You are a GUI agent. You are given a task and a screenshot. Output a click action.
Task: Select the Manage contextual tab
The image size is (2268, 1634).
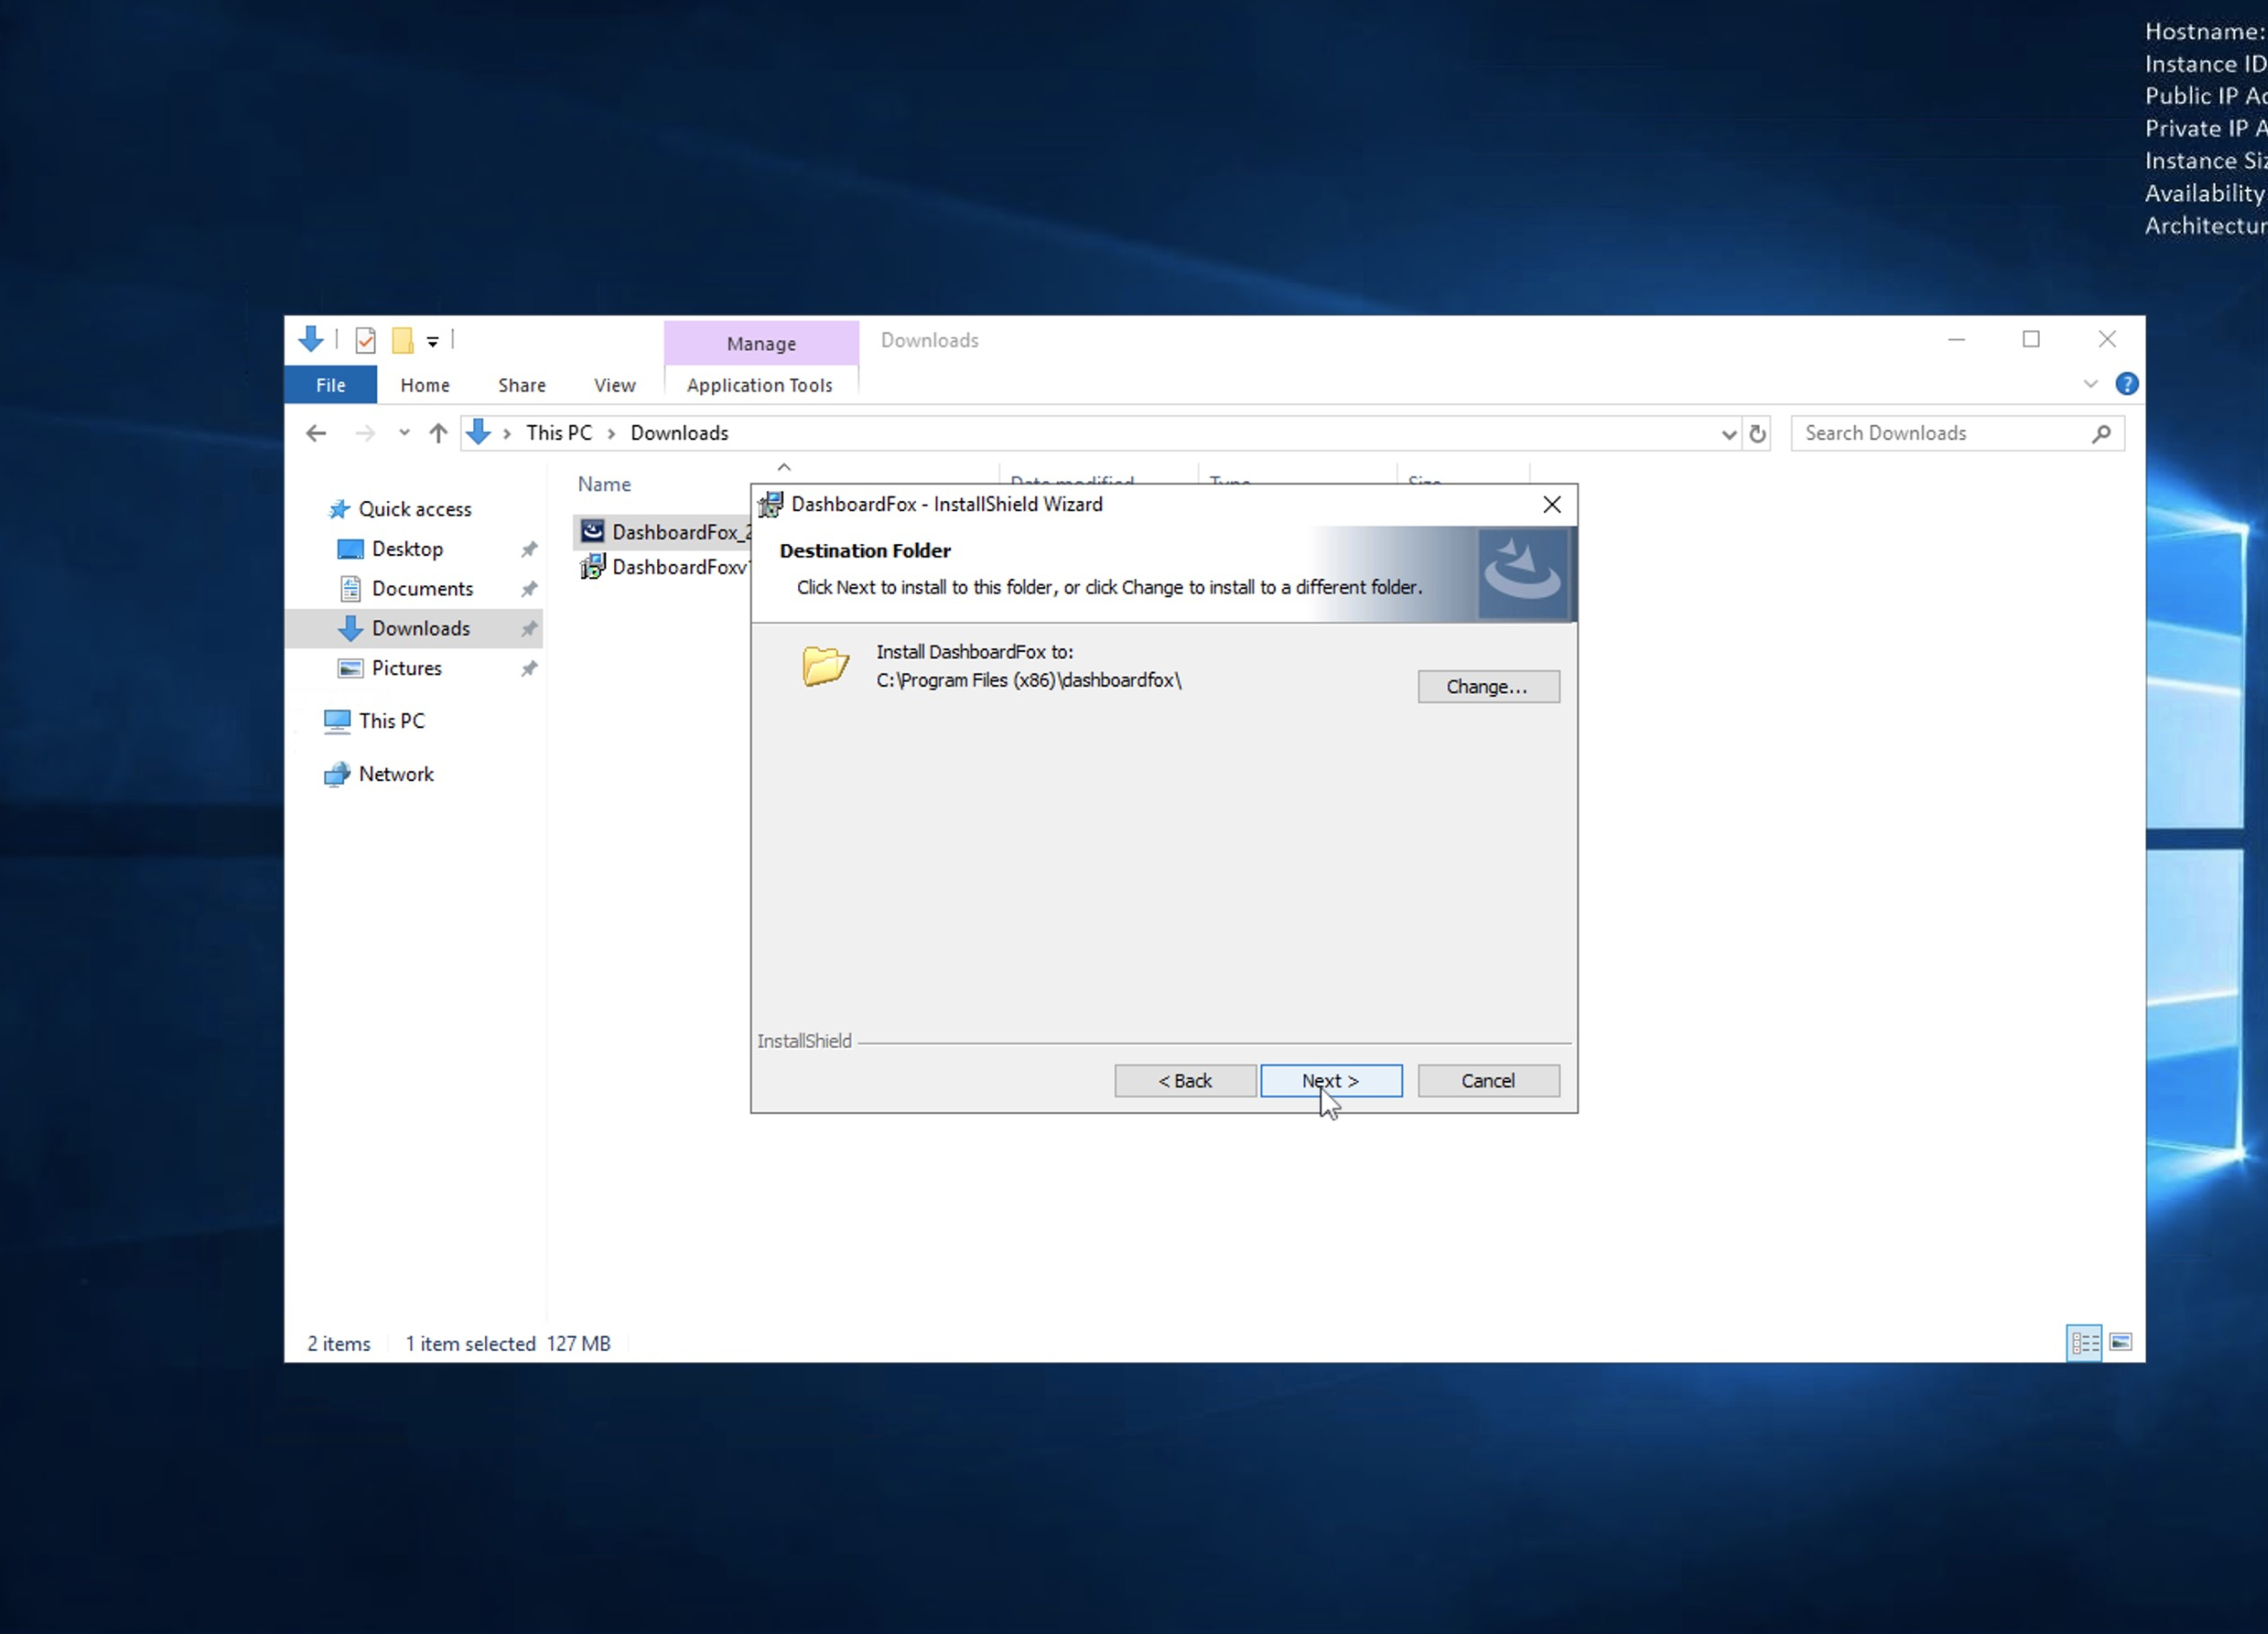click(761, 343)
